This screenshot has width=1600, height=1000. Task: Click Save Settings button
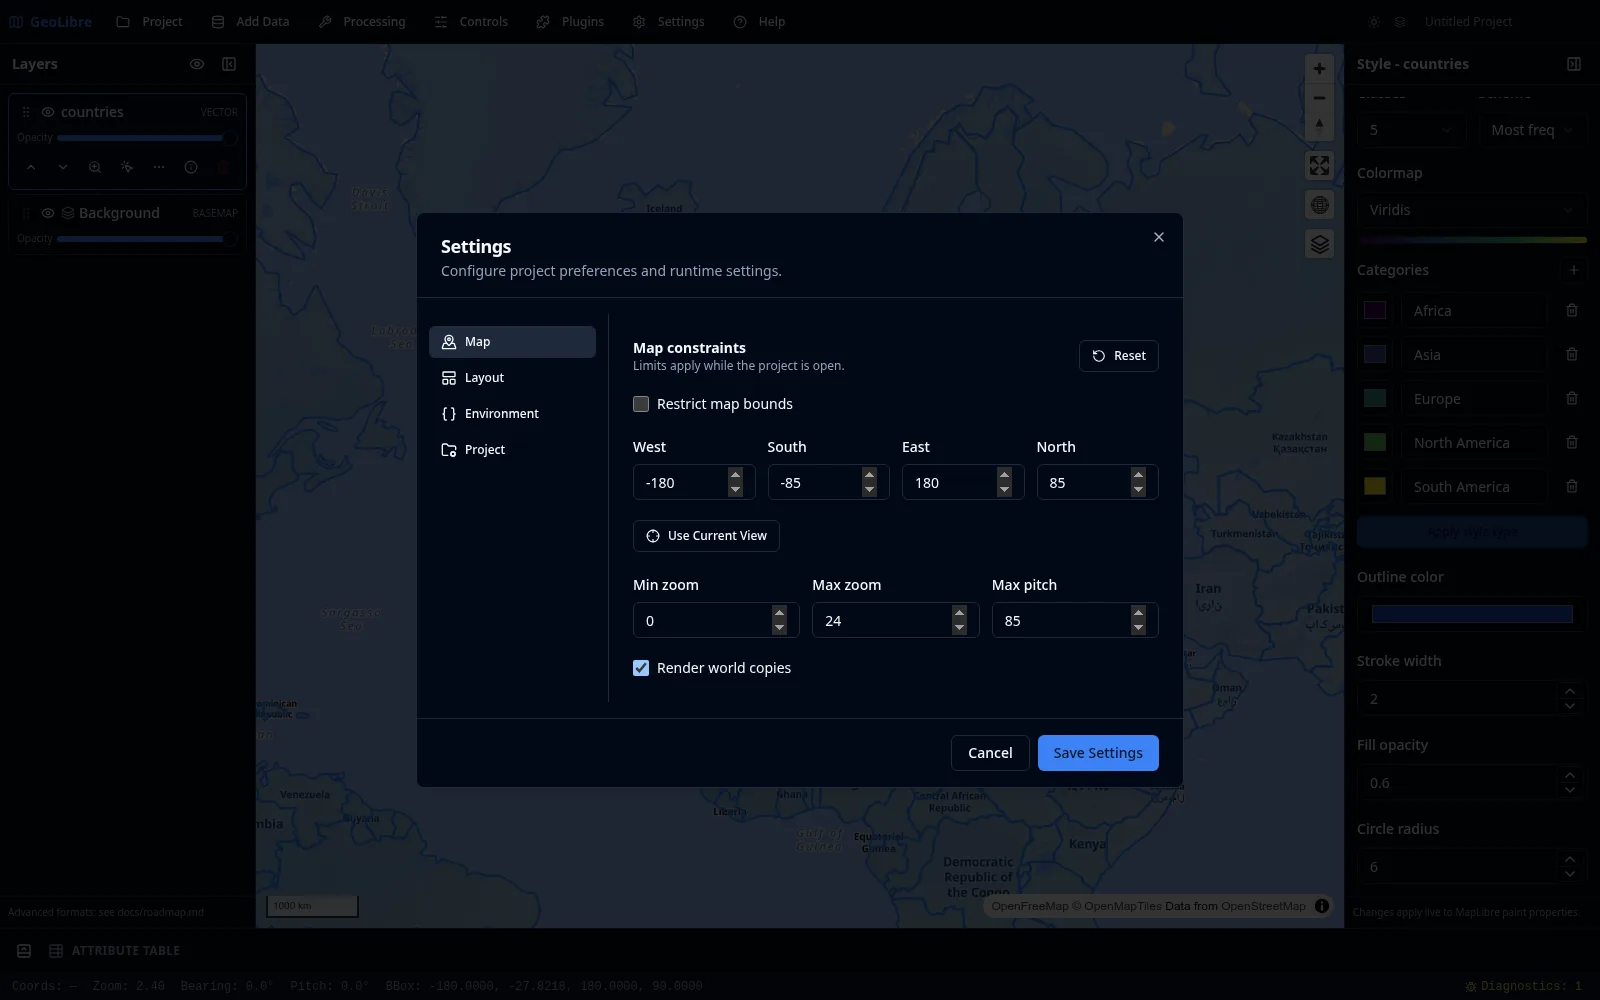coord(1098,753)
